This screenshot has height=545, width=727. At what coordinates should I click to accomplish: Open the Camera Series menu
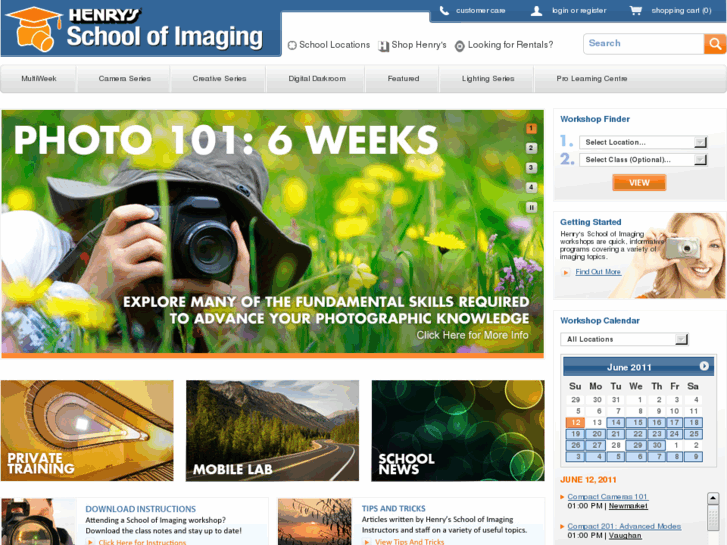coord(124,79)
